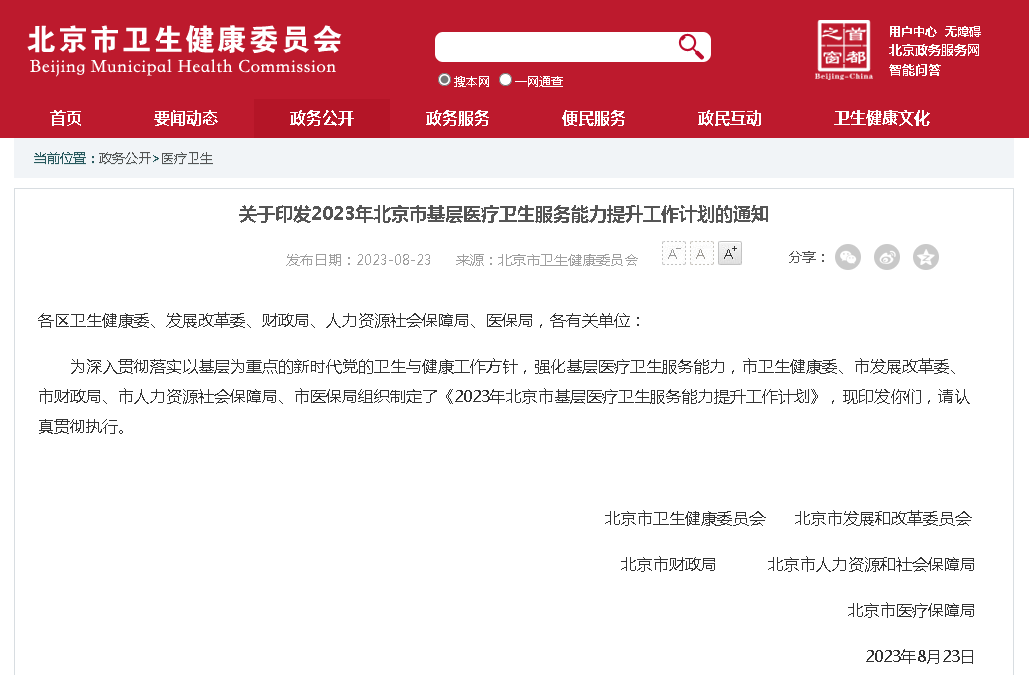1029x675 pixels.
Task: Click the signature 北京市人力资源和社会保障局
Action: 871,565
